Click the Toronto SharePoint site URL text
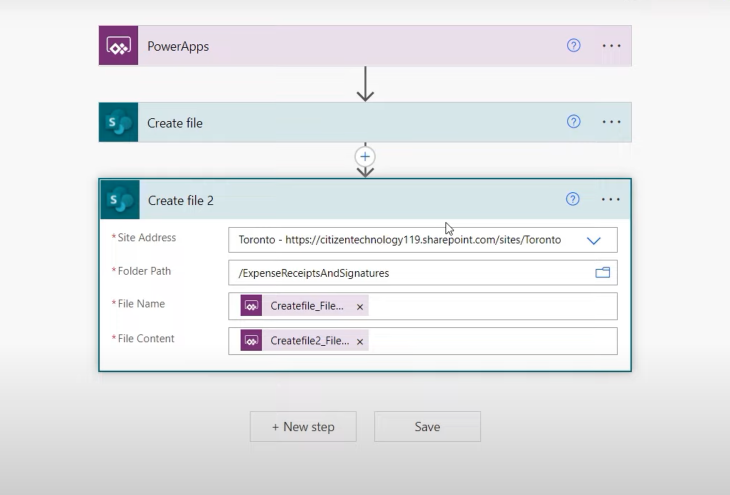730x495 pixels. pyautogui.click(x=400, y=240)
